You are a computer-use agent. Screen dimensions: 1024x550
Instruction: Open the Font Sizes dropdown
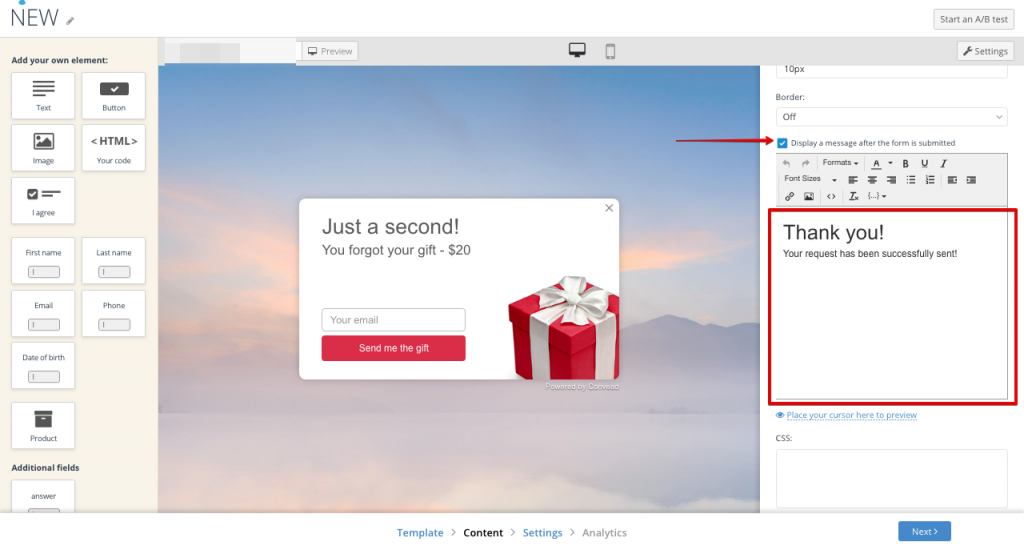pos(810,179)
